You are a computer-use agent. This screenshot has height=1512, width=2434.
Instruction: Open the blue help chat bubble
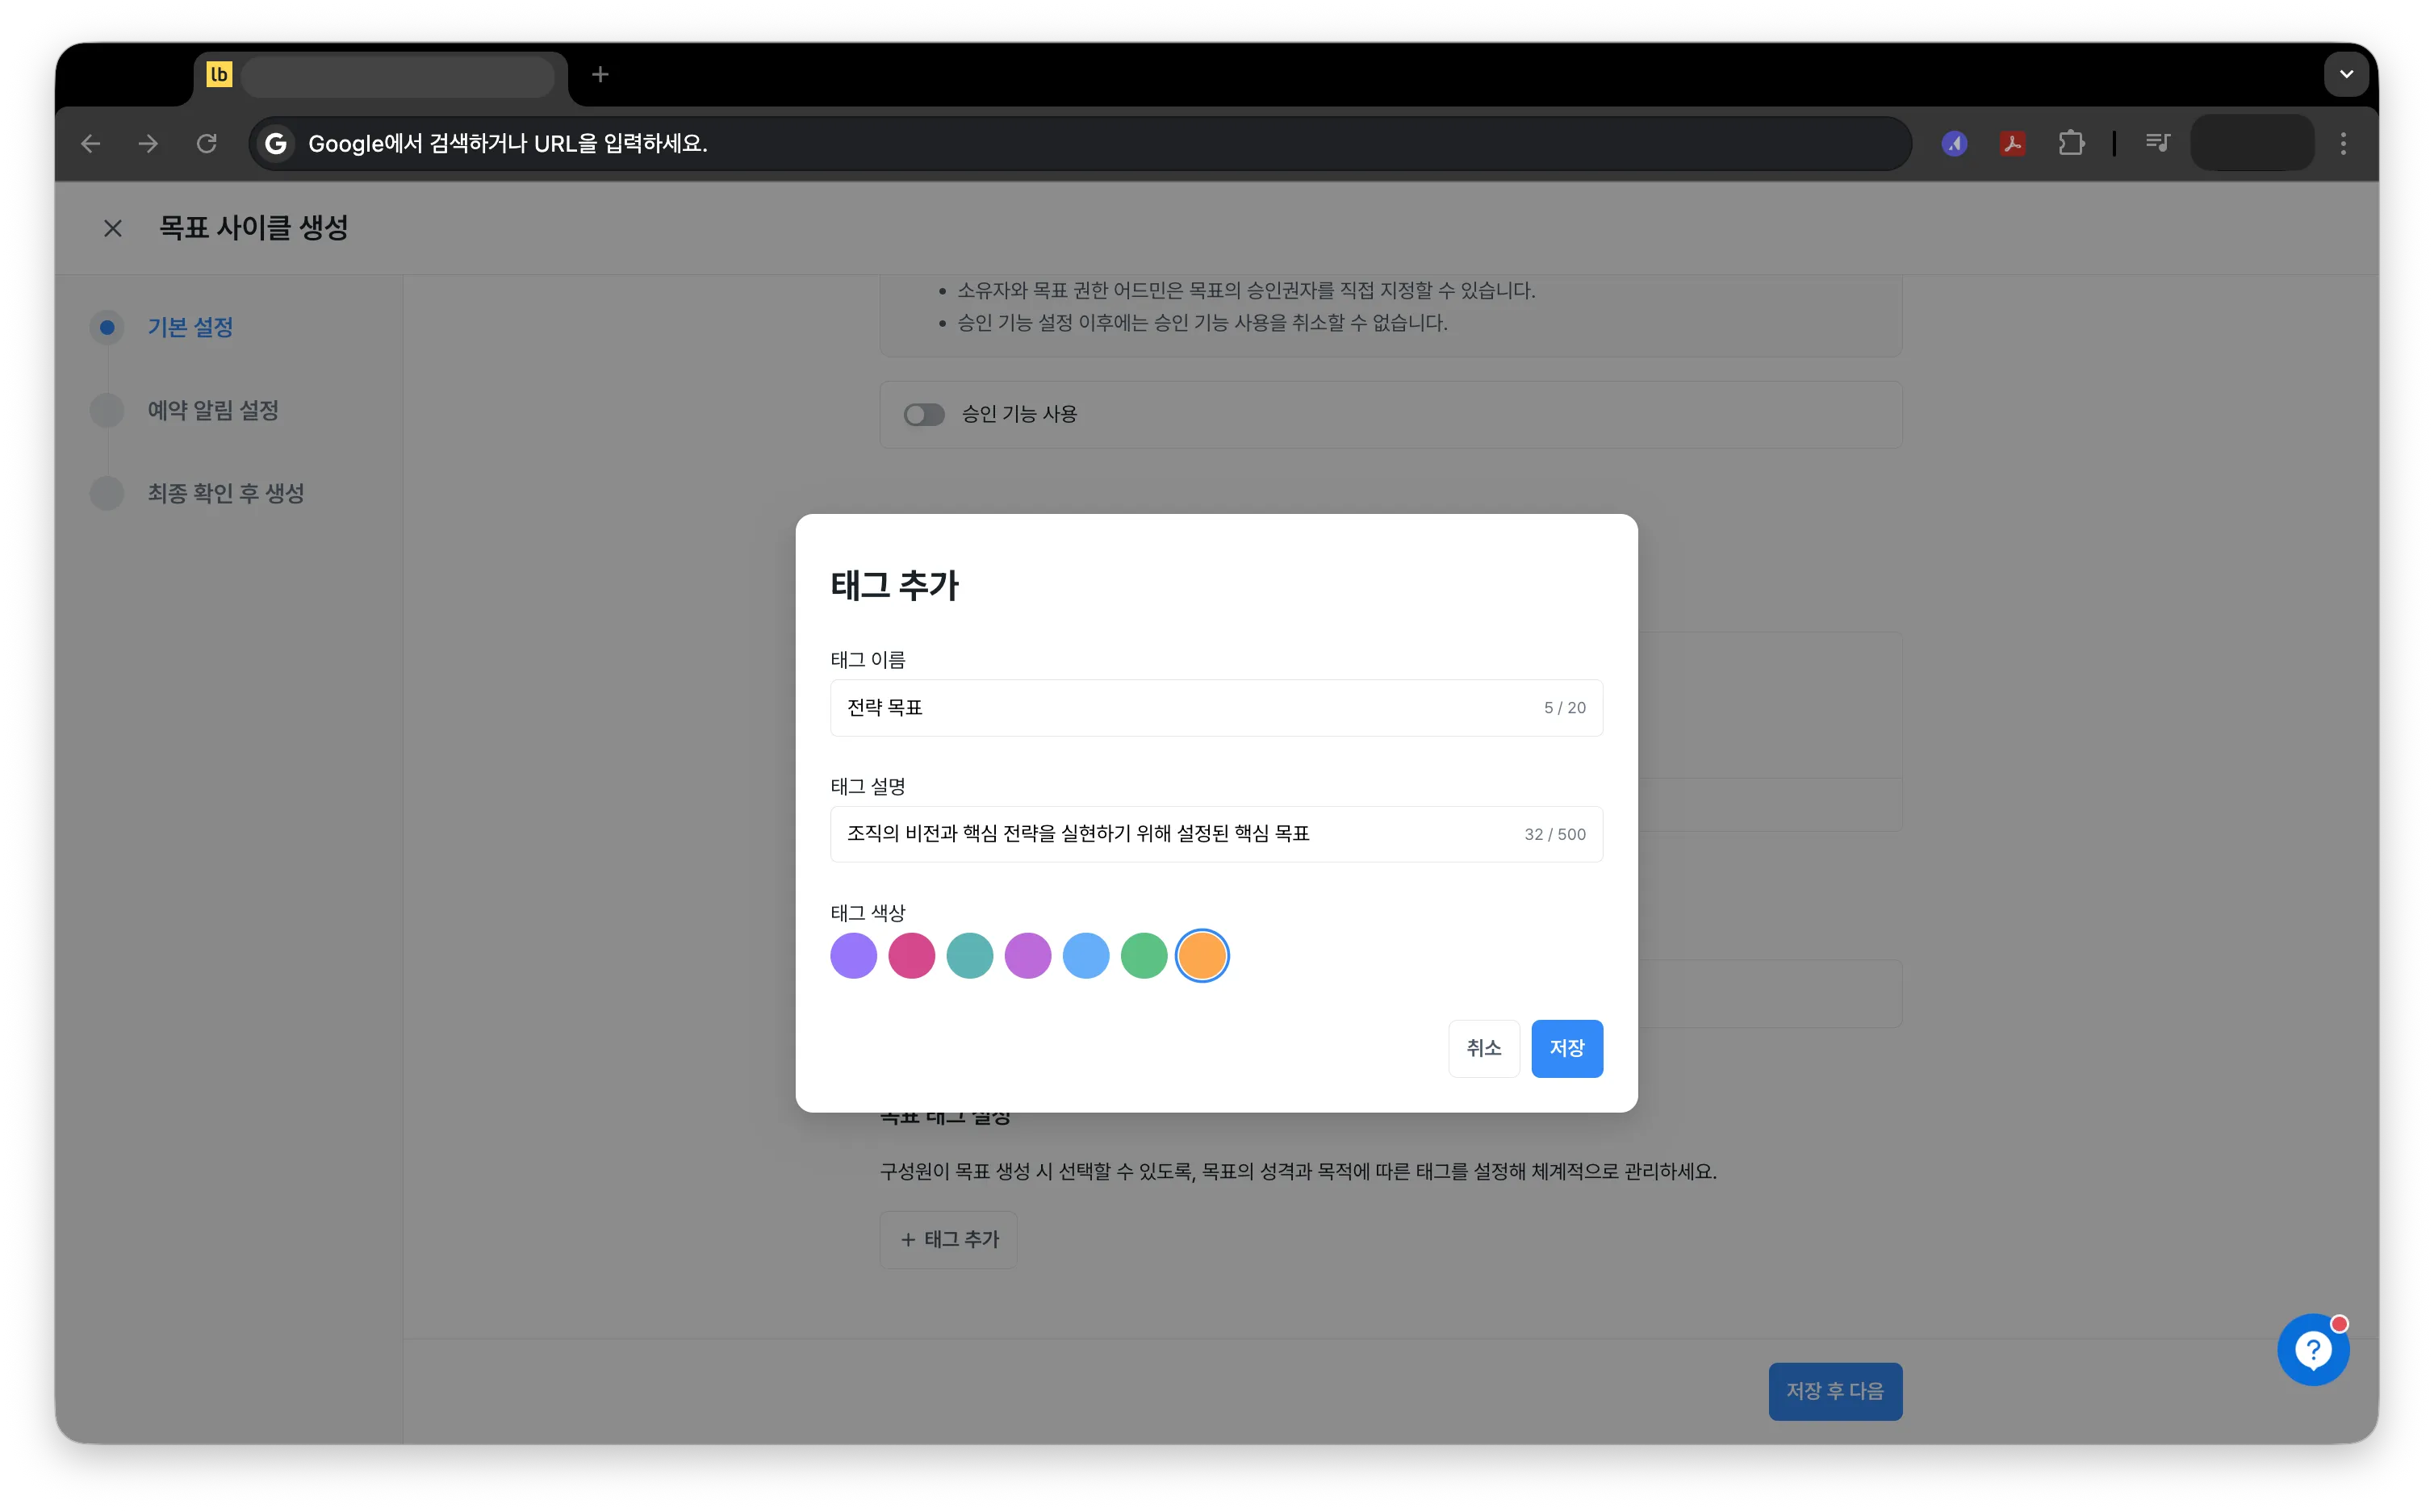2313,1350
